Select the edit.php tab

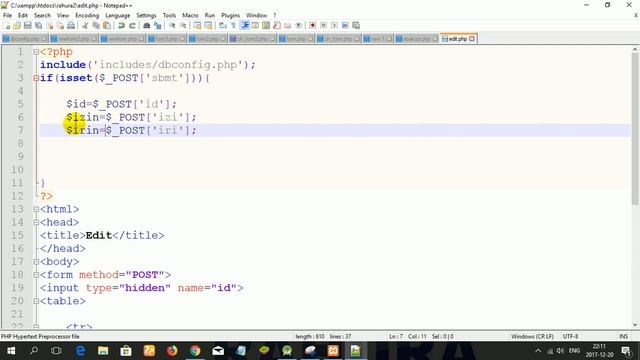pyautogui.click(x=458, y=39)
